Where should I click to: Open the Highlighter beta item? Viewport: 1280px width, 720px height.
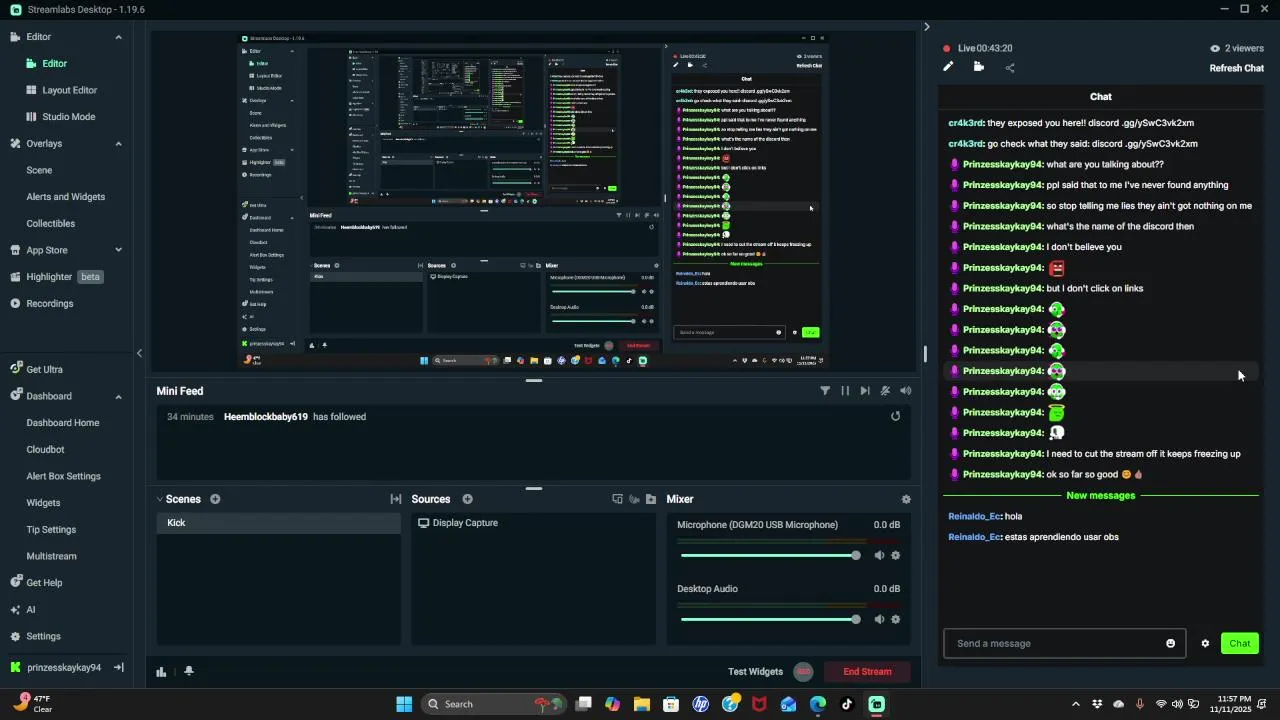(66, 277)
